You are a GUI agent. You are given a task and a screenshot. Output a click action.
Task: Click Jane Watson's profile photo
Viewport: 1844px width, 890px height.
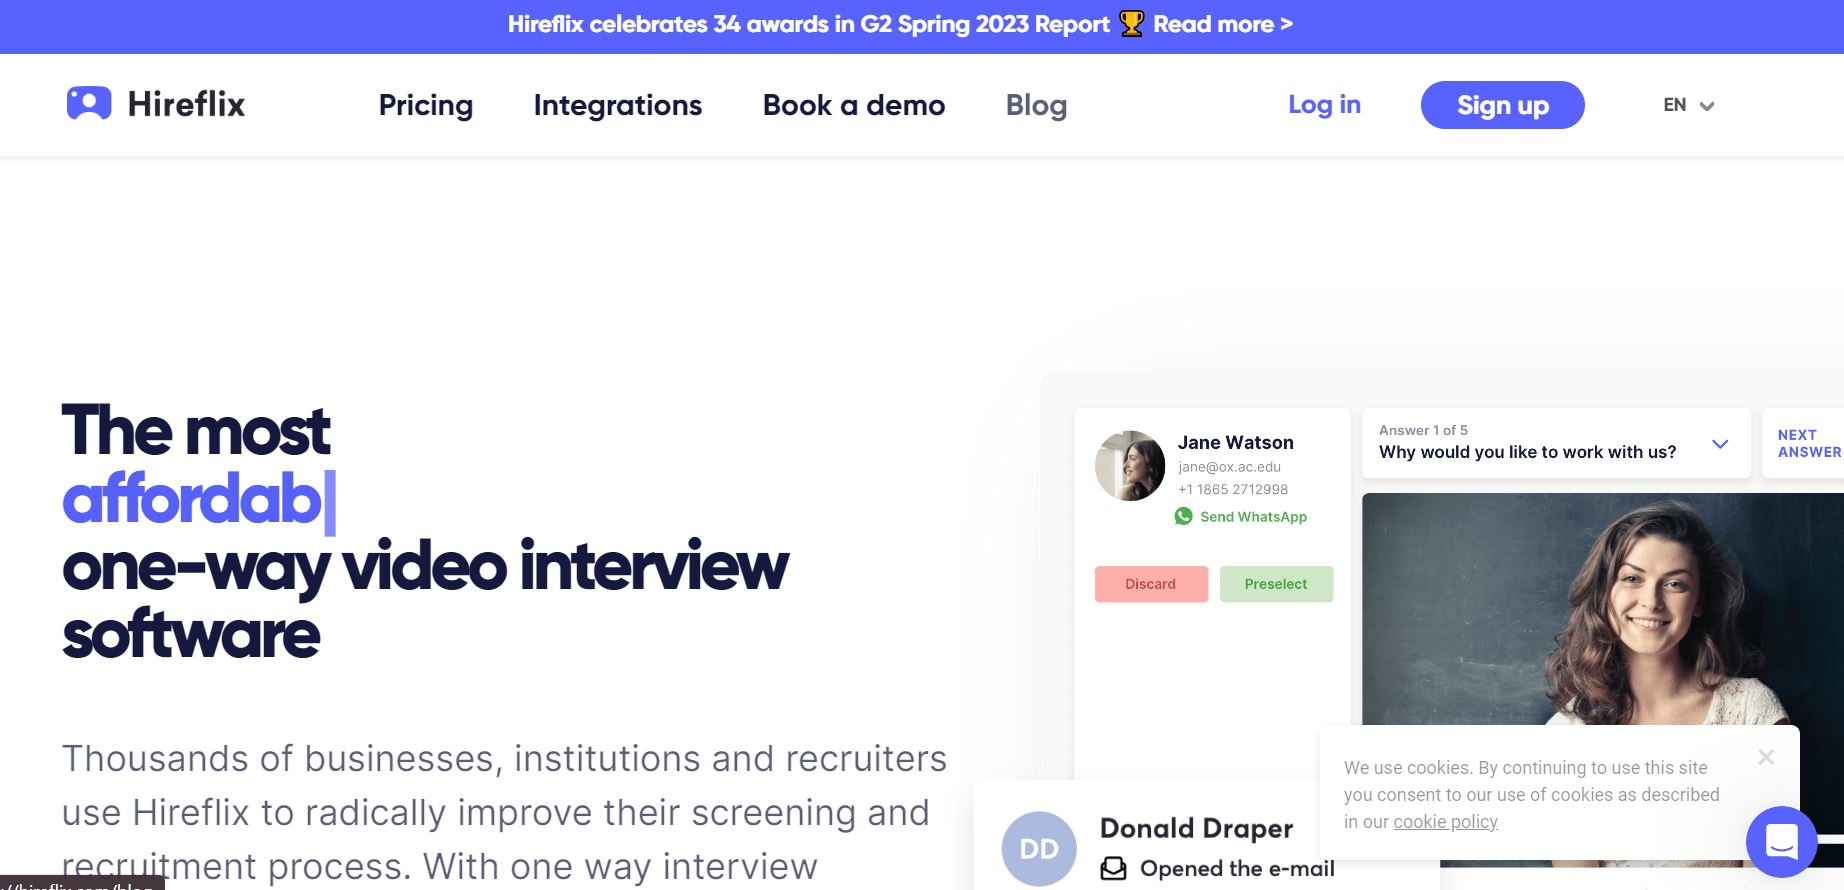coord(1130,466)
